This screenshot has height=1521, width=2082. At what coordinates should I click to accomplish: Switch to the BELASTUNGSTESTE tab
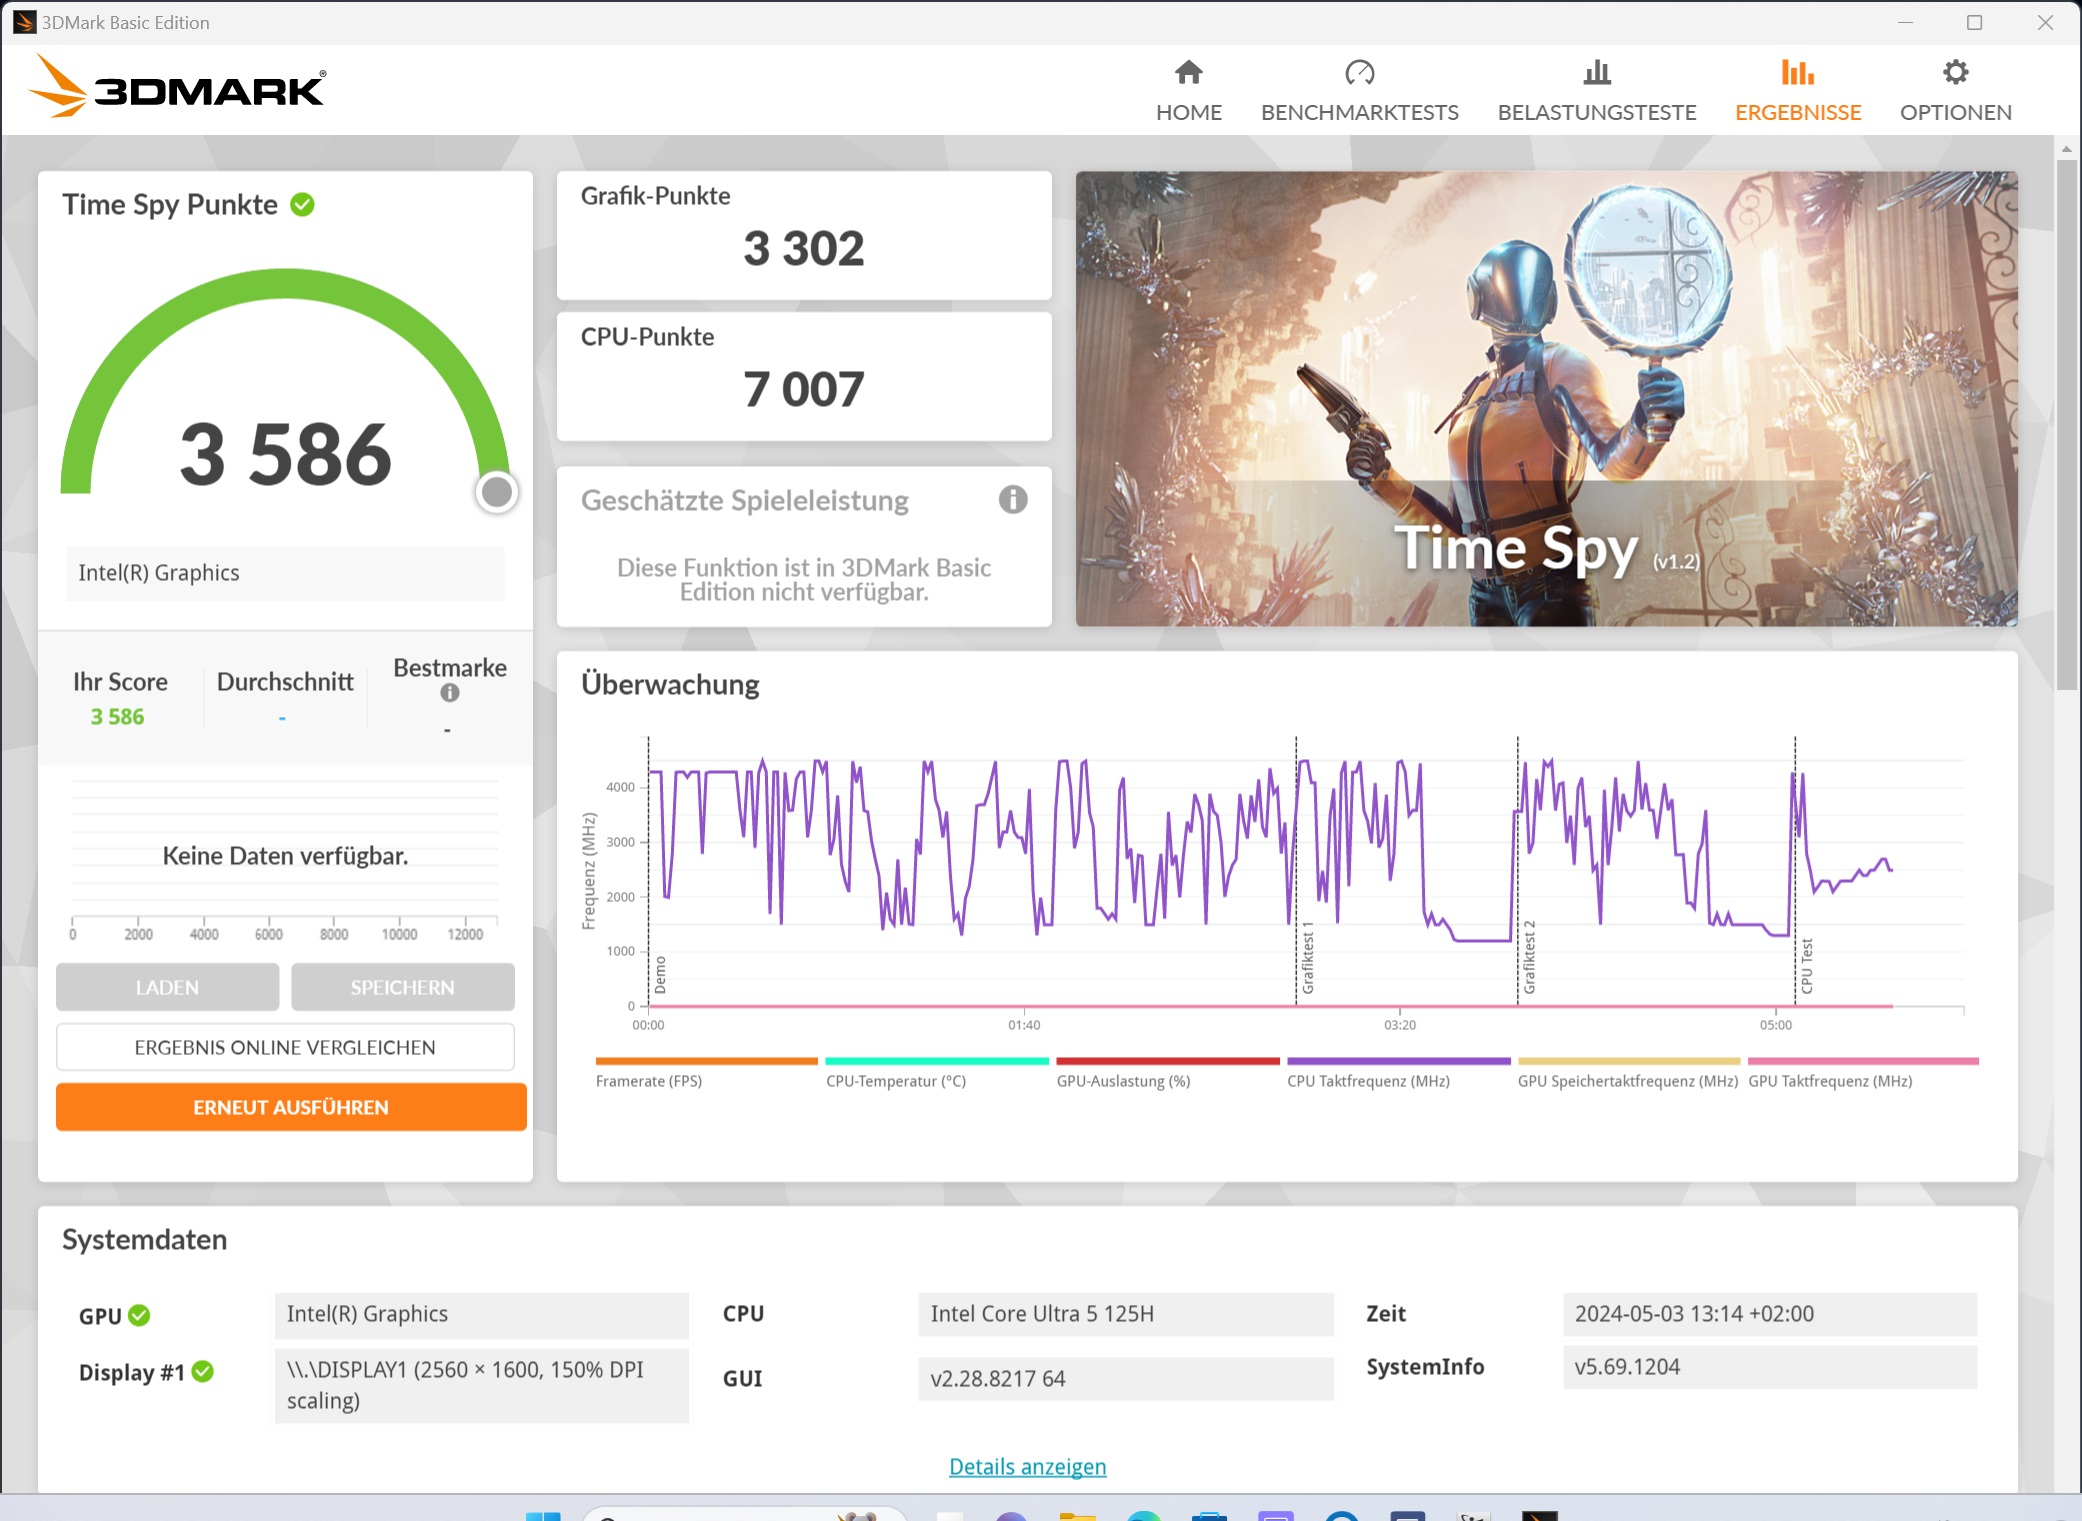[x=1596, y=92]
